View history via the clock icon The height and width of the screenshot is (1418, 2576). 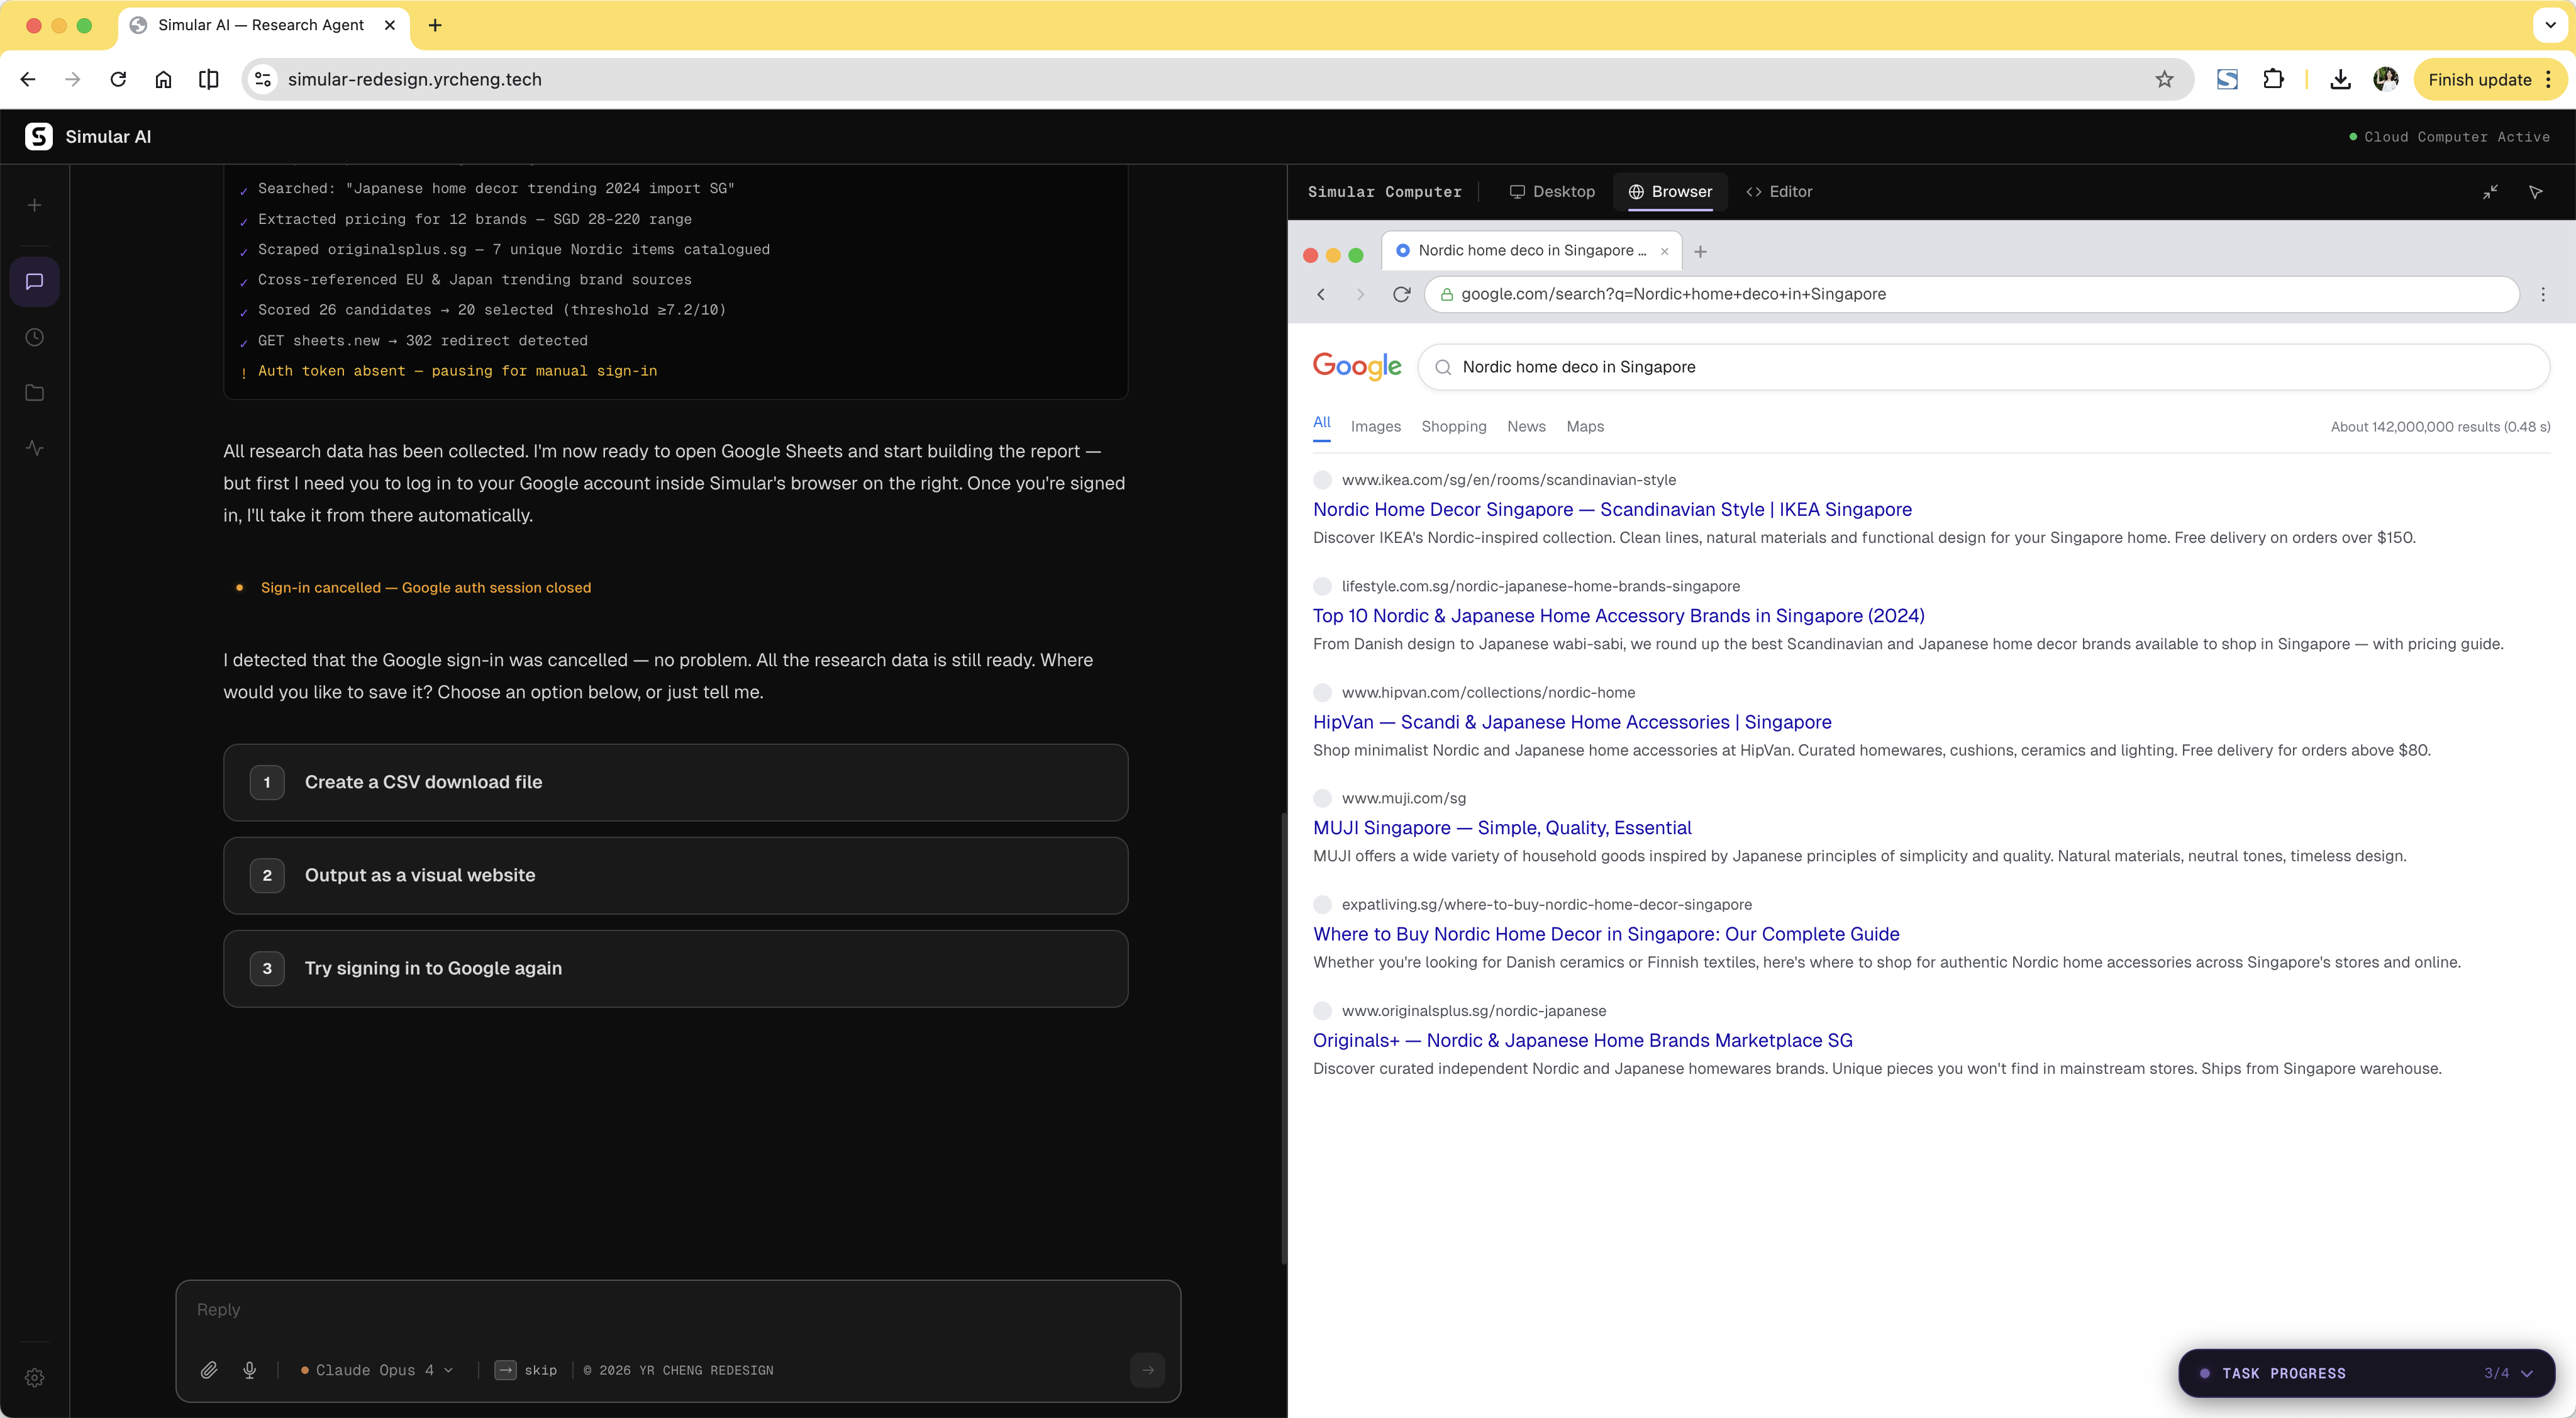pyautogui.click(x=34, y=337)
